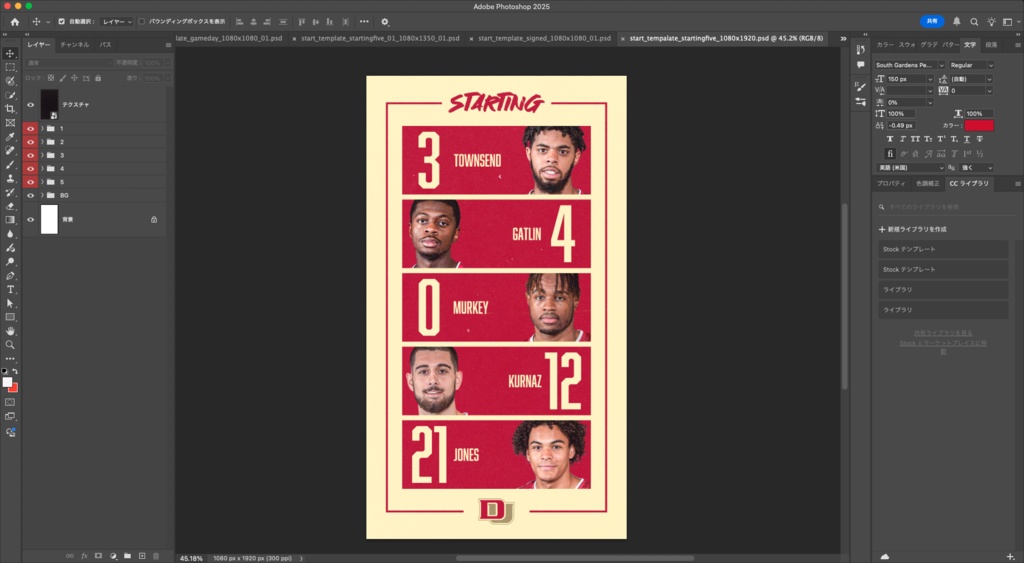The height and width of the screenshot is (563, 1024).
Task: Click the add layer mask icon
Action: [99, 556]
